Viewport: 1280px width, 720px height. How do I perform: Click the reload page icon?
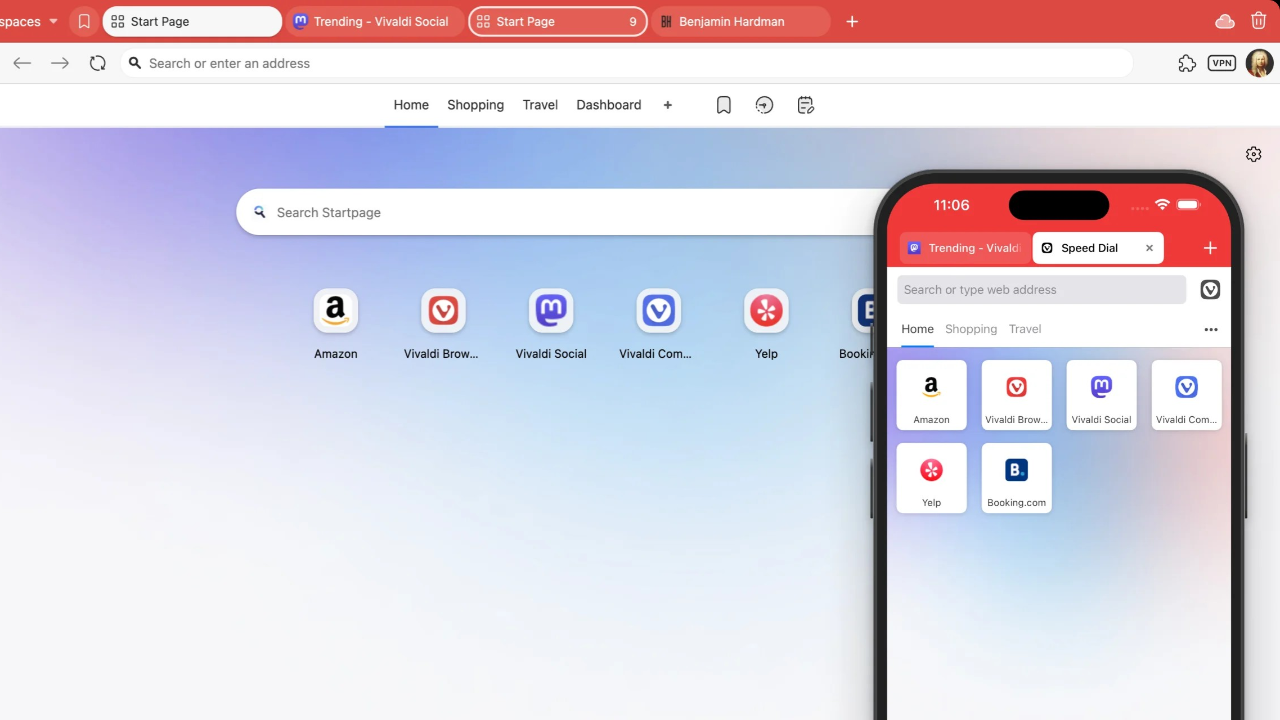coord(97,63)
